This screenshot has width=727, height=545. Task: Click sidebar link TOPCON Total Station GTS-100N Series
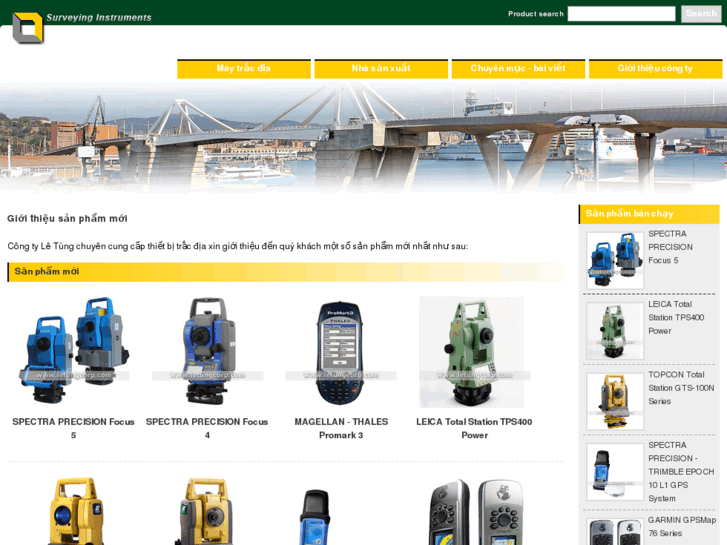681,388
